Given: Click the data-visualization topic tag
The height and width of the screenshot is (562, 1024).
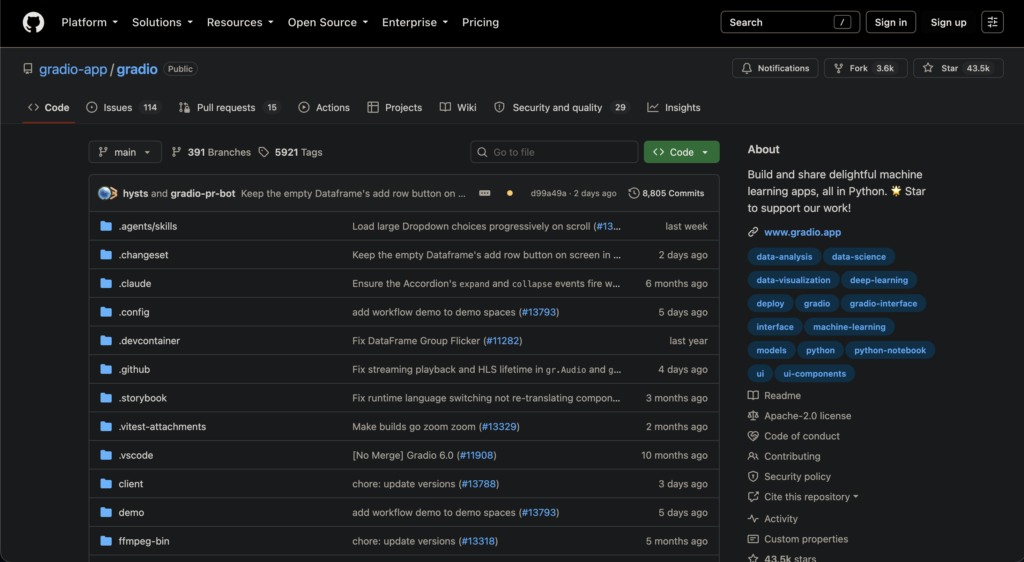Looking at the screenshot, I should pos(793,280).
